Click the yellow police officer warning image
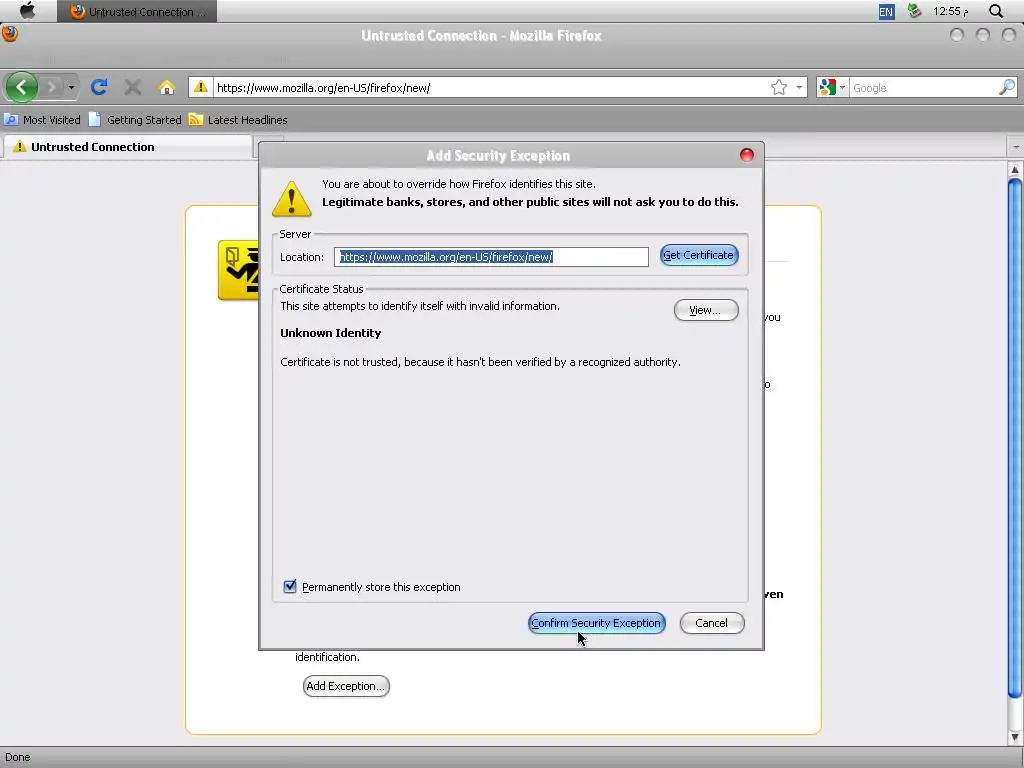1024x768 pixels. click(x=238, y=270)
